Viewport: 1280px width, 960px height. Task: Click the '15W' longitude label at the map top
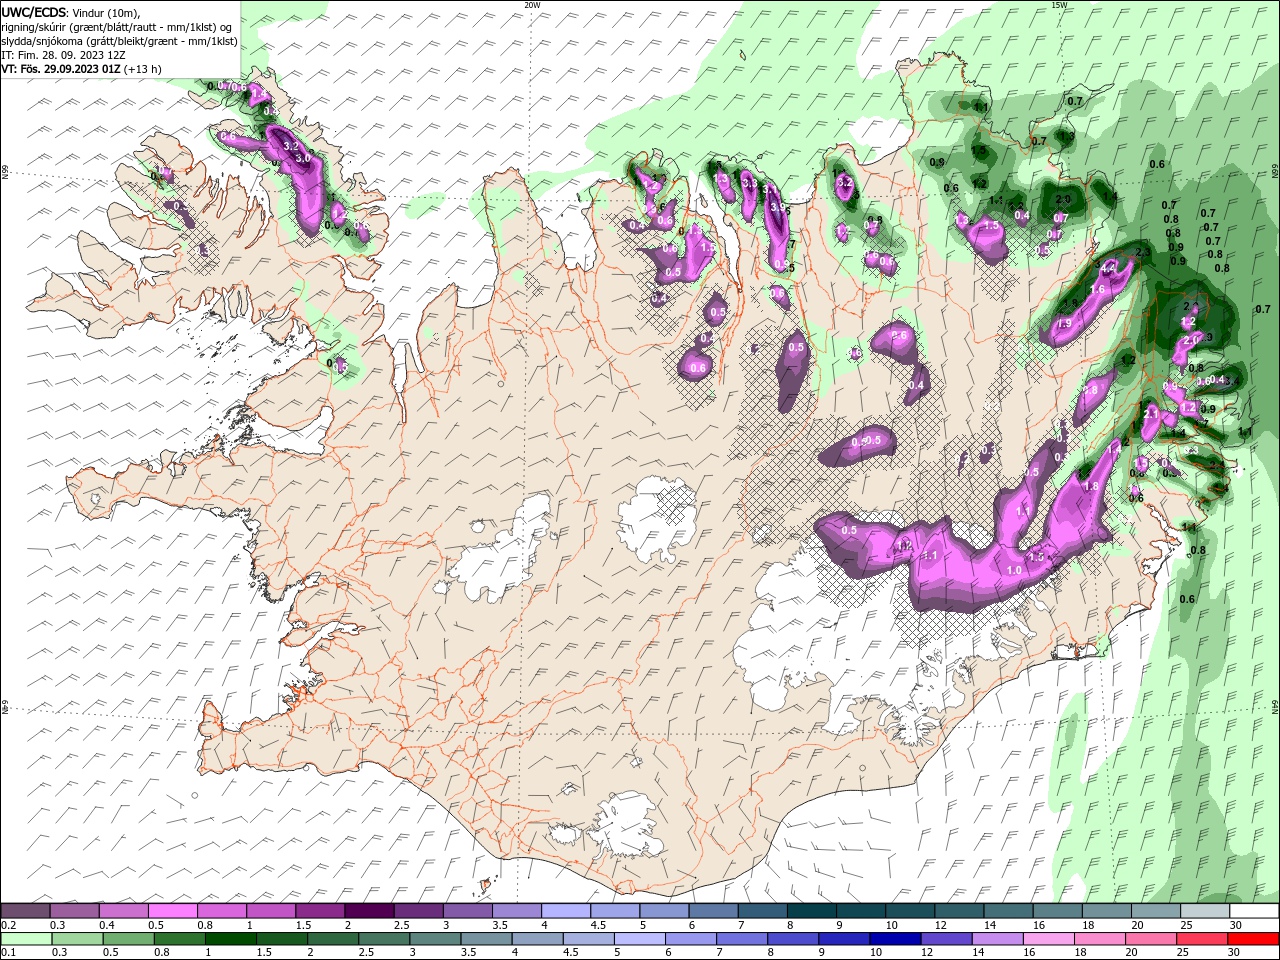coord(1059,5)
